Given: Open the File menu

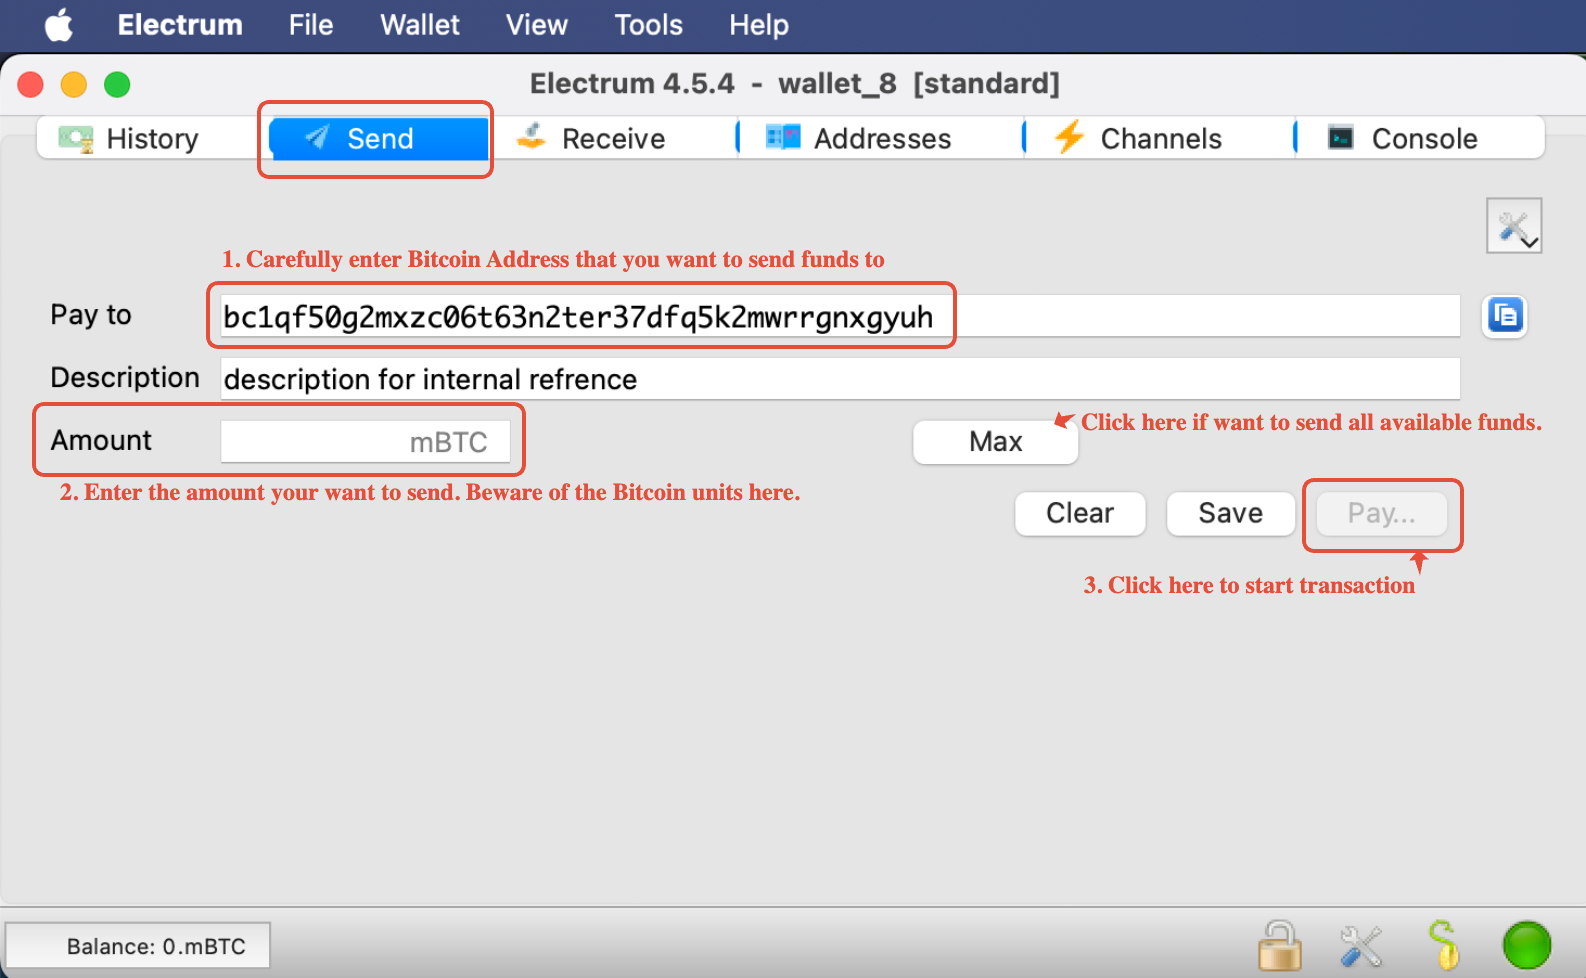Looking at the screenshot, I should click(311, 25).
